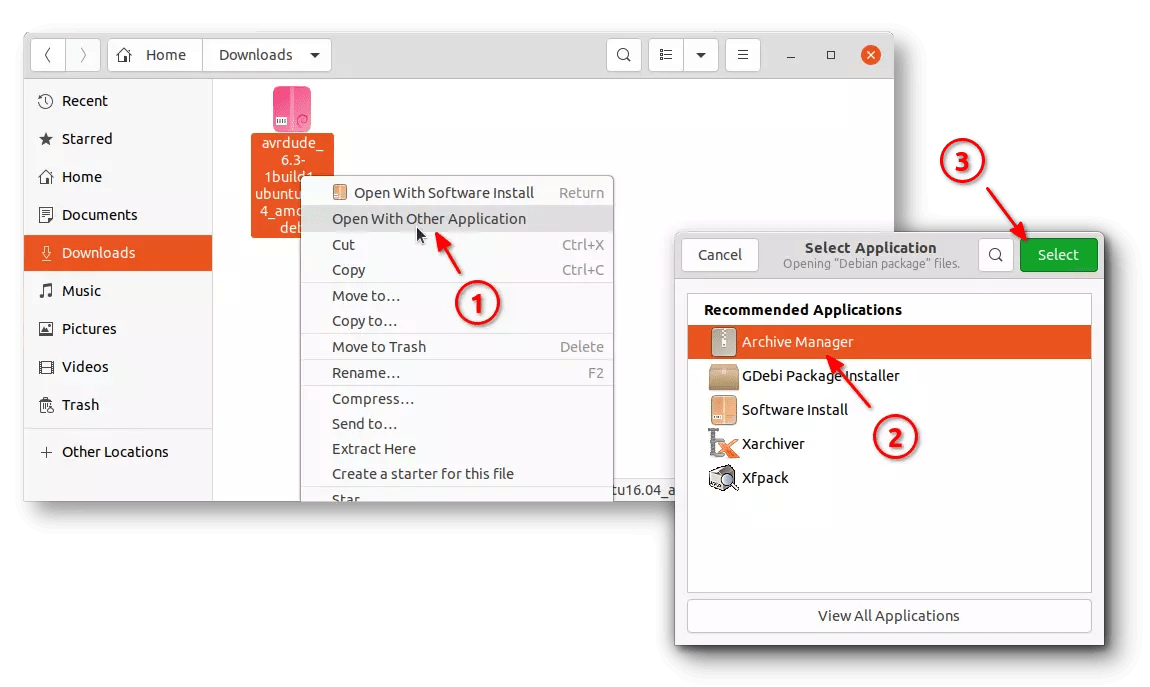Open Music in the sidebar

[117, 291]
